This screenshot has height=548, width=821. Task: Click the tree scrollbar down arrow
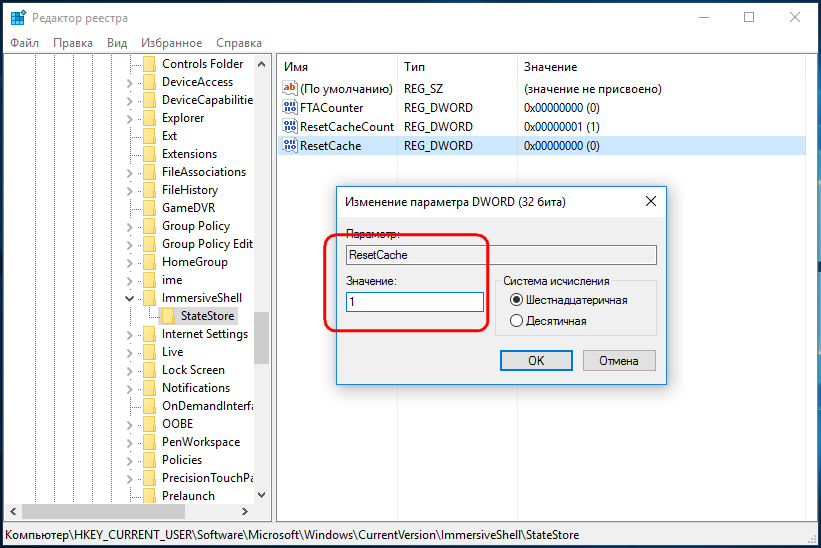(261, 495)
